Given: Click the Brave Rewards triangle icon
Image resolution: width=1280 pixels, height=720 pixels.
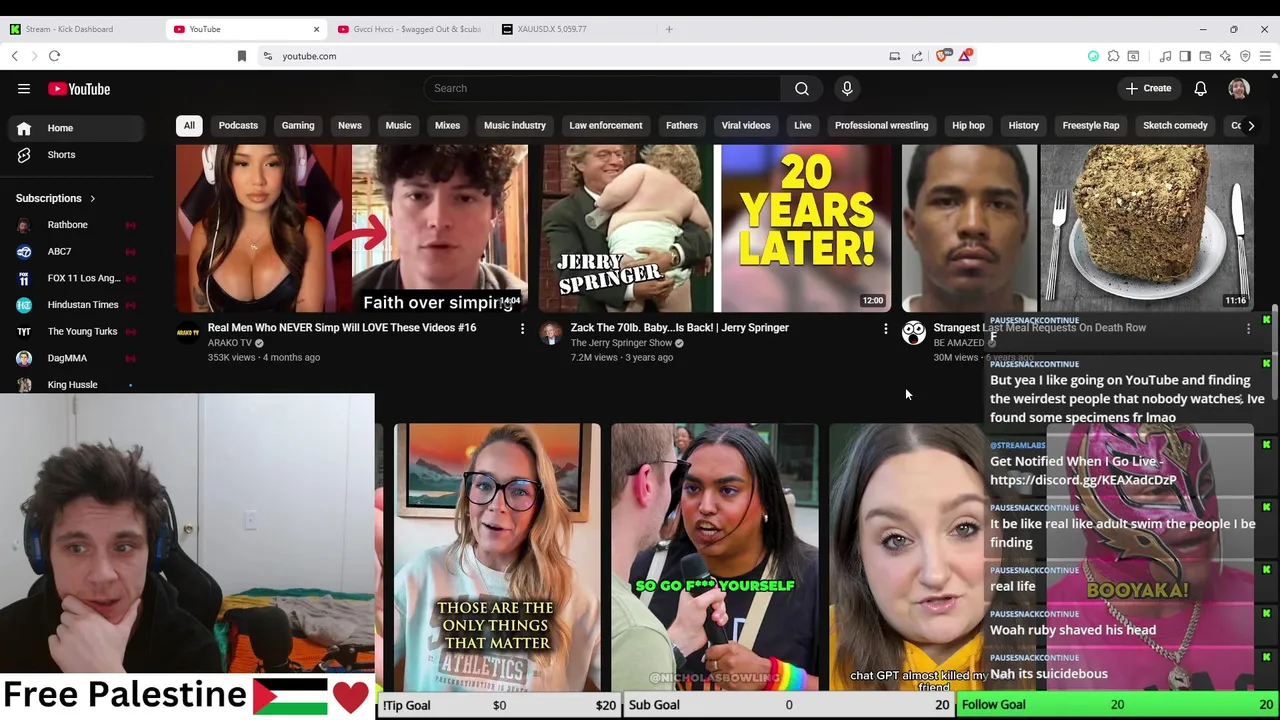Looking at the screenshot, I should (x=965, y=56).
